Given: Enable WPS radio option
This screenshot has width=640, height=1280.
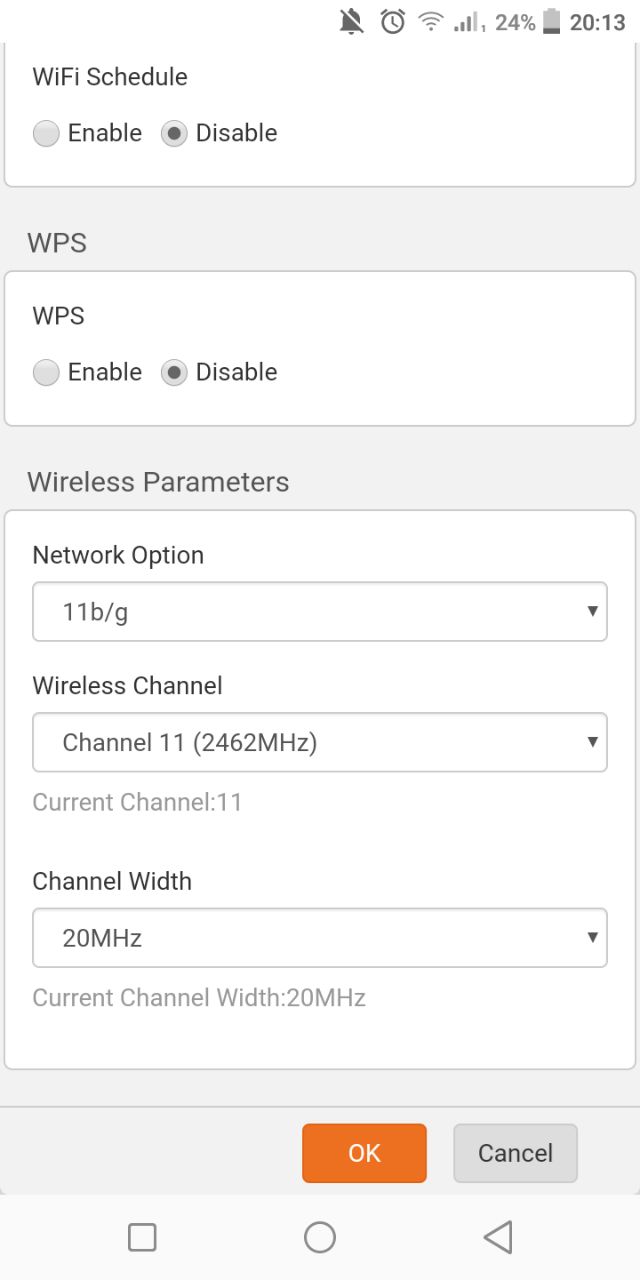Looking at the screenshot, I should pyautogui.click(x=46, y=373).
